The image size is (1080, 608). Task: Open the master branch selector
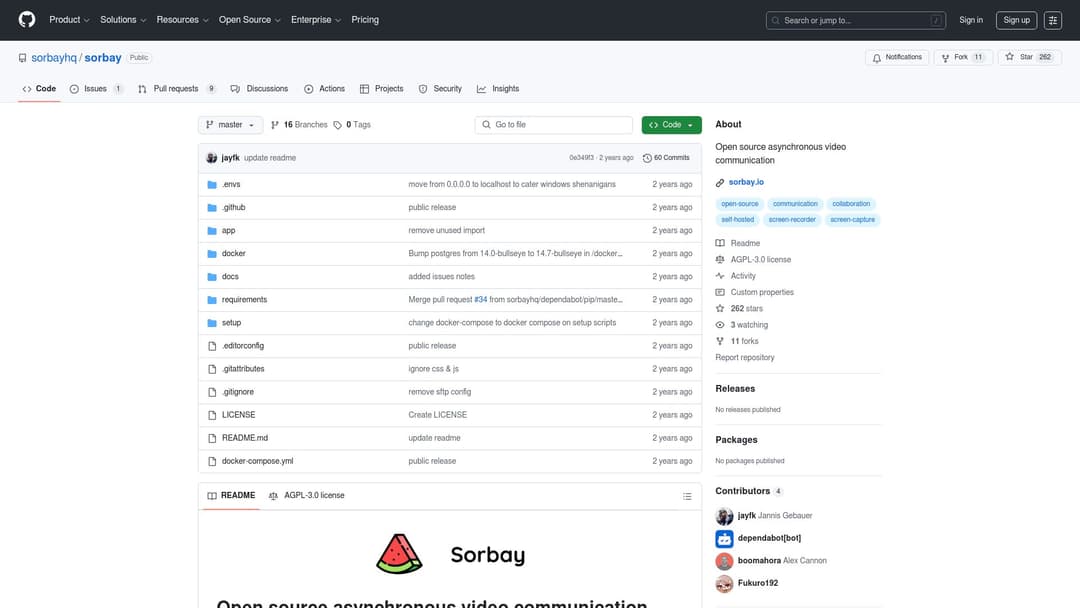click(230, 125)
